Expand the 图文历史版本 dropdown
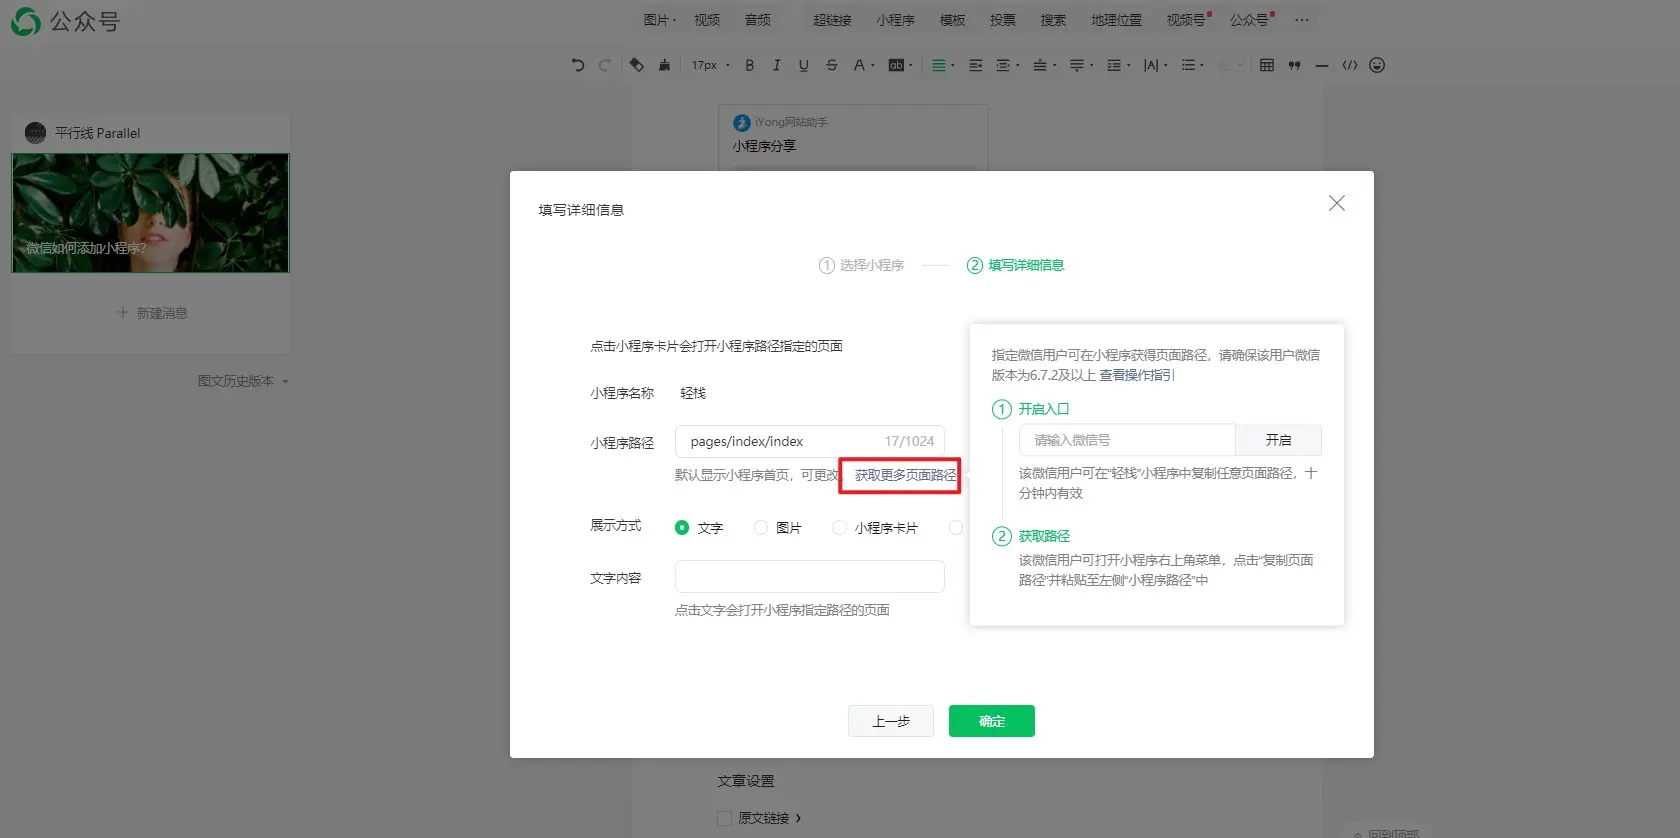This screenshot has height=838, width=1680. 243,381
